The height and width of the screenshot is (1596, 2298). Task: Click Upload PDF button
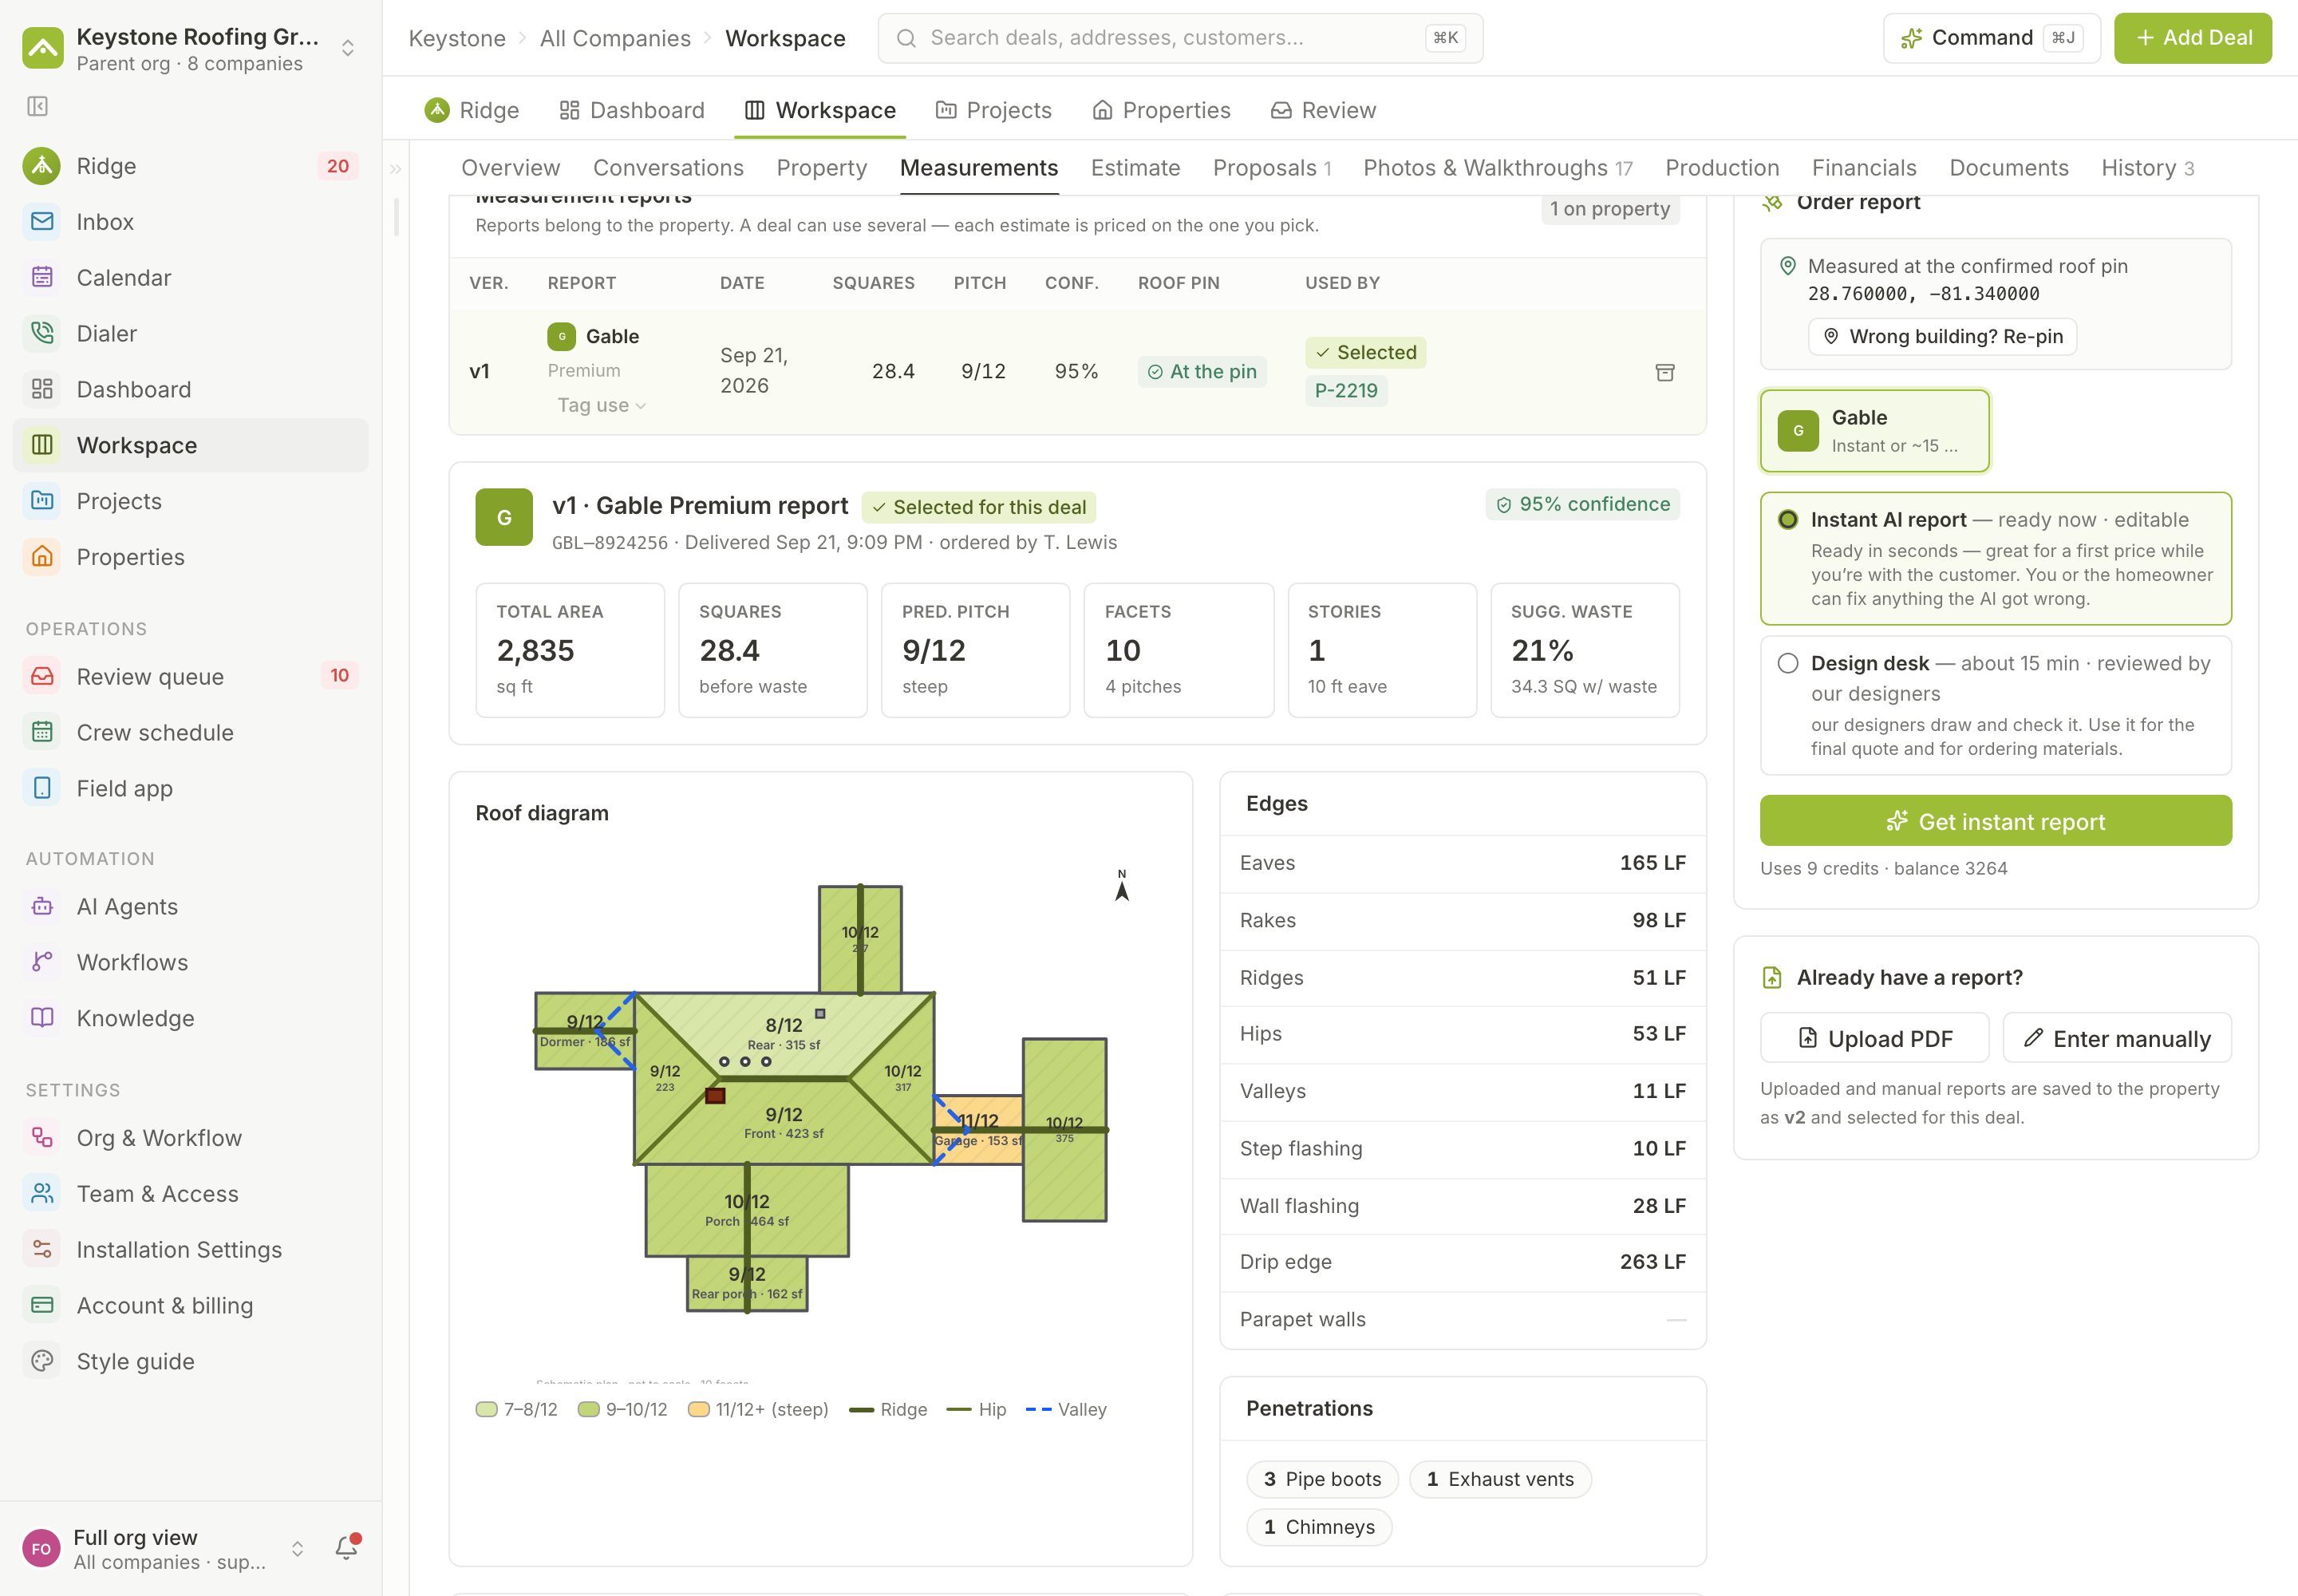click(1875, 1038)
